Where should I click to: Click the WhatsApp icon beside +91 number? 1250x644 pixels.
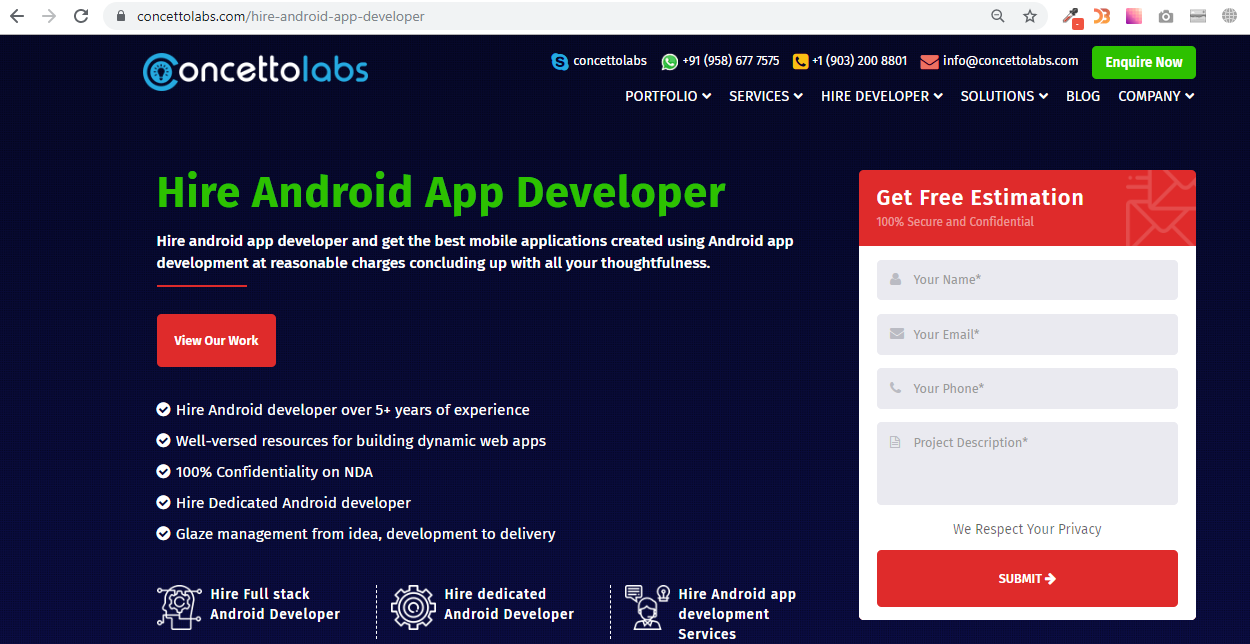pos(669,61)
